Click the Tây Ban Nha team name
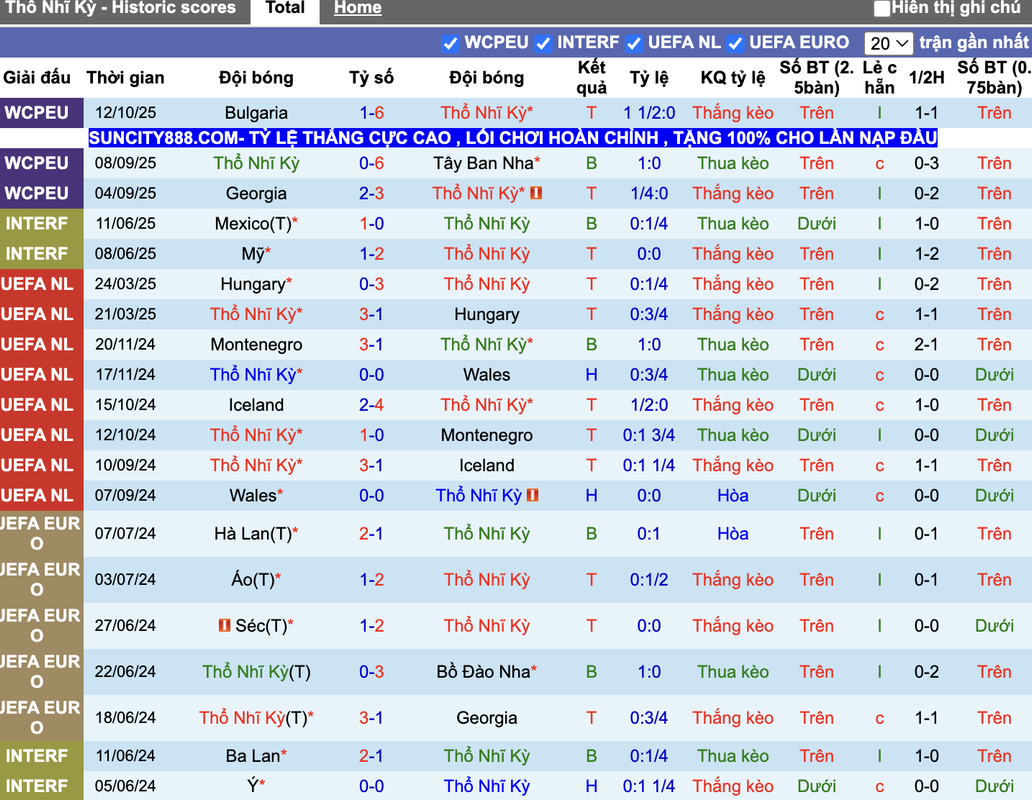 [484, 163]
